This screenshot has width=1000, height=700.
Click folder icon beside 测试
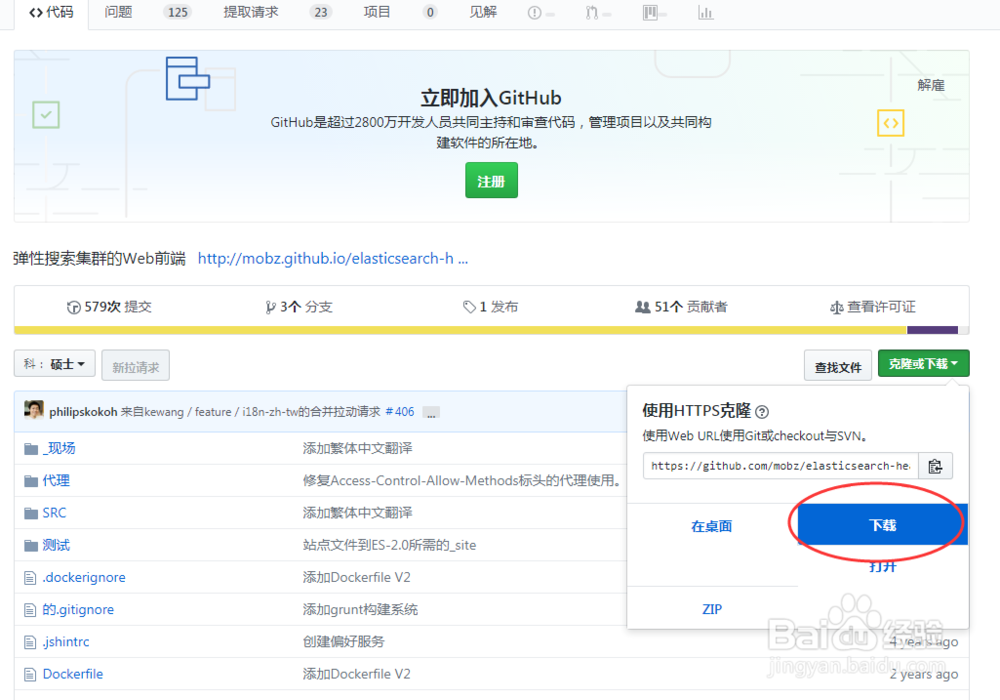pos(31,546)
